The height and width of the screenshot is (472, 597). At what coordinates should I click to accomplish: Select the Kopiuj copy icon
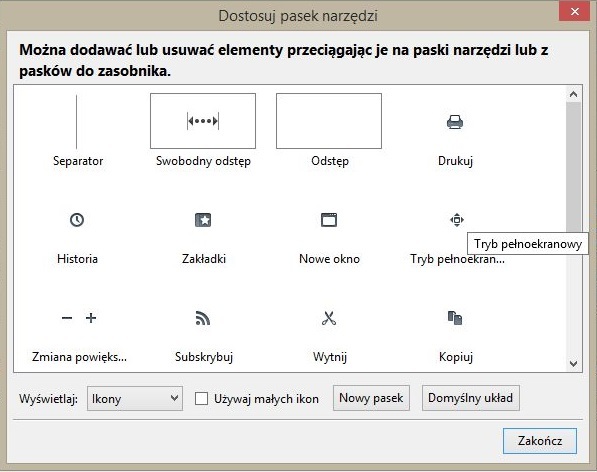[x=455, y=318]
